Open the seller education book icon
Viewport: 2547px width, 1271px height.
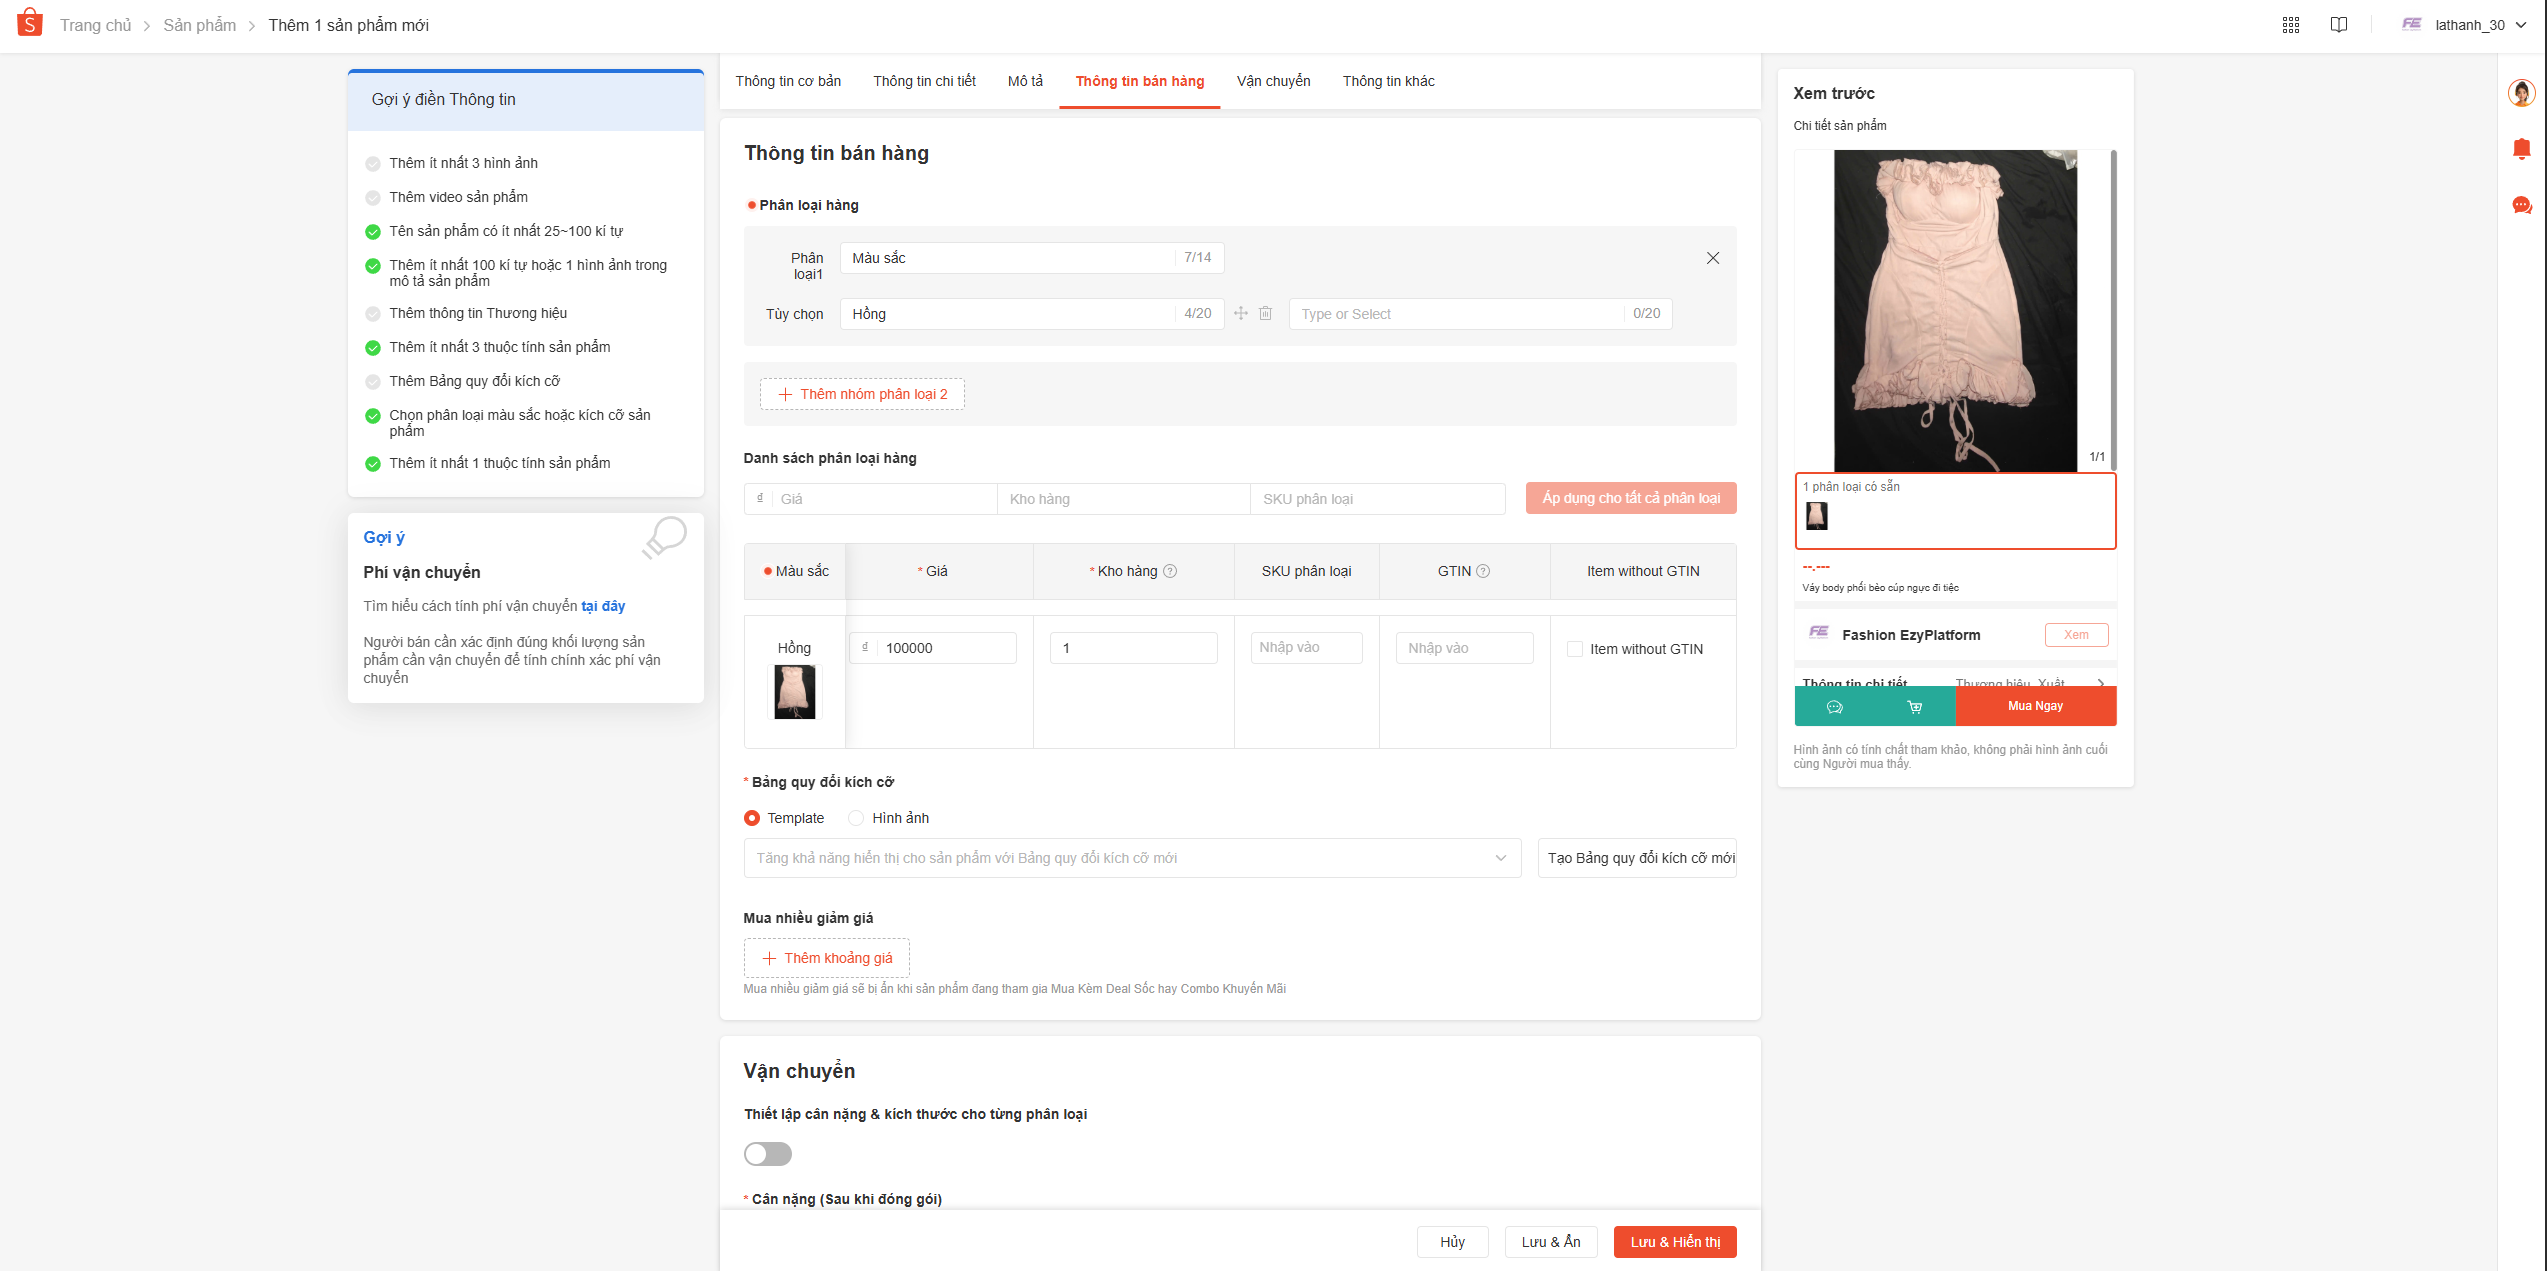(2339, 25)
